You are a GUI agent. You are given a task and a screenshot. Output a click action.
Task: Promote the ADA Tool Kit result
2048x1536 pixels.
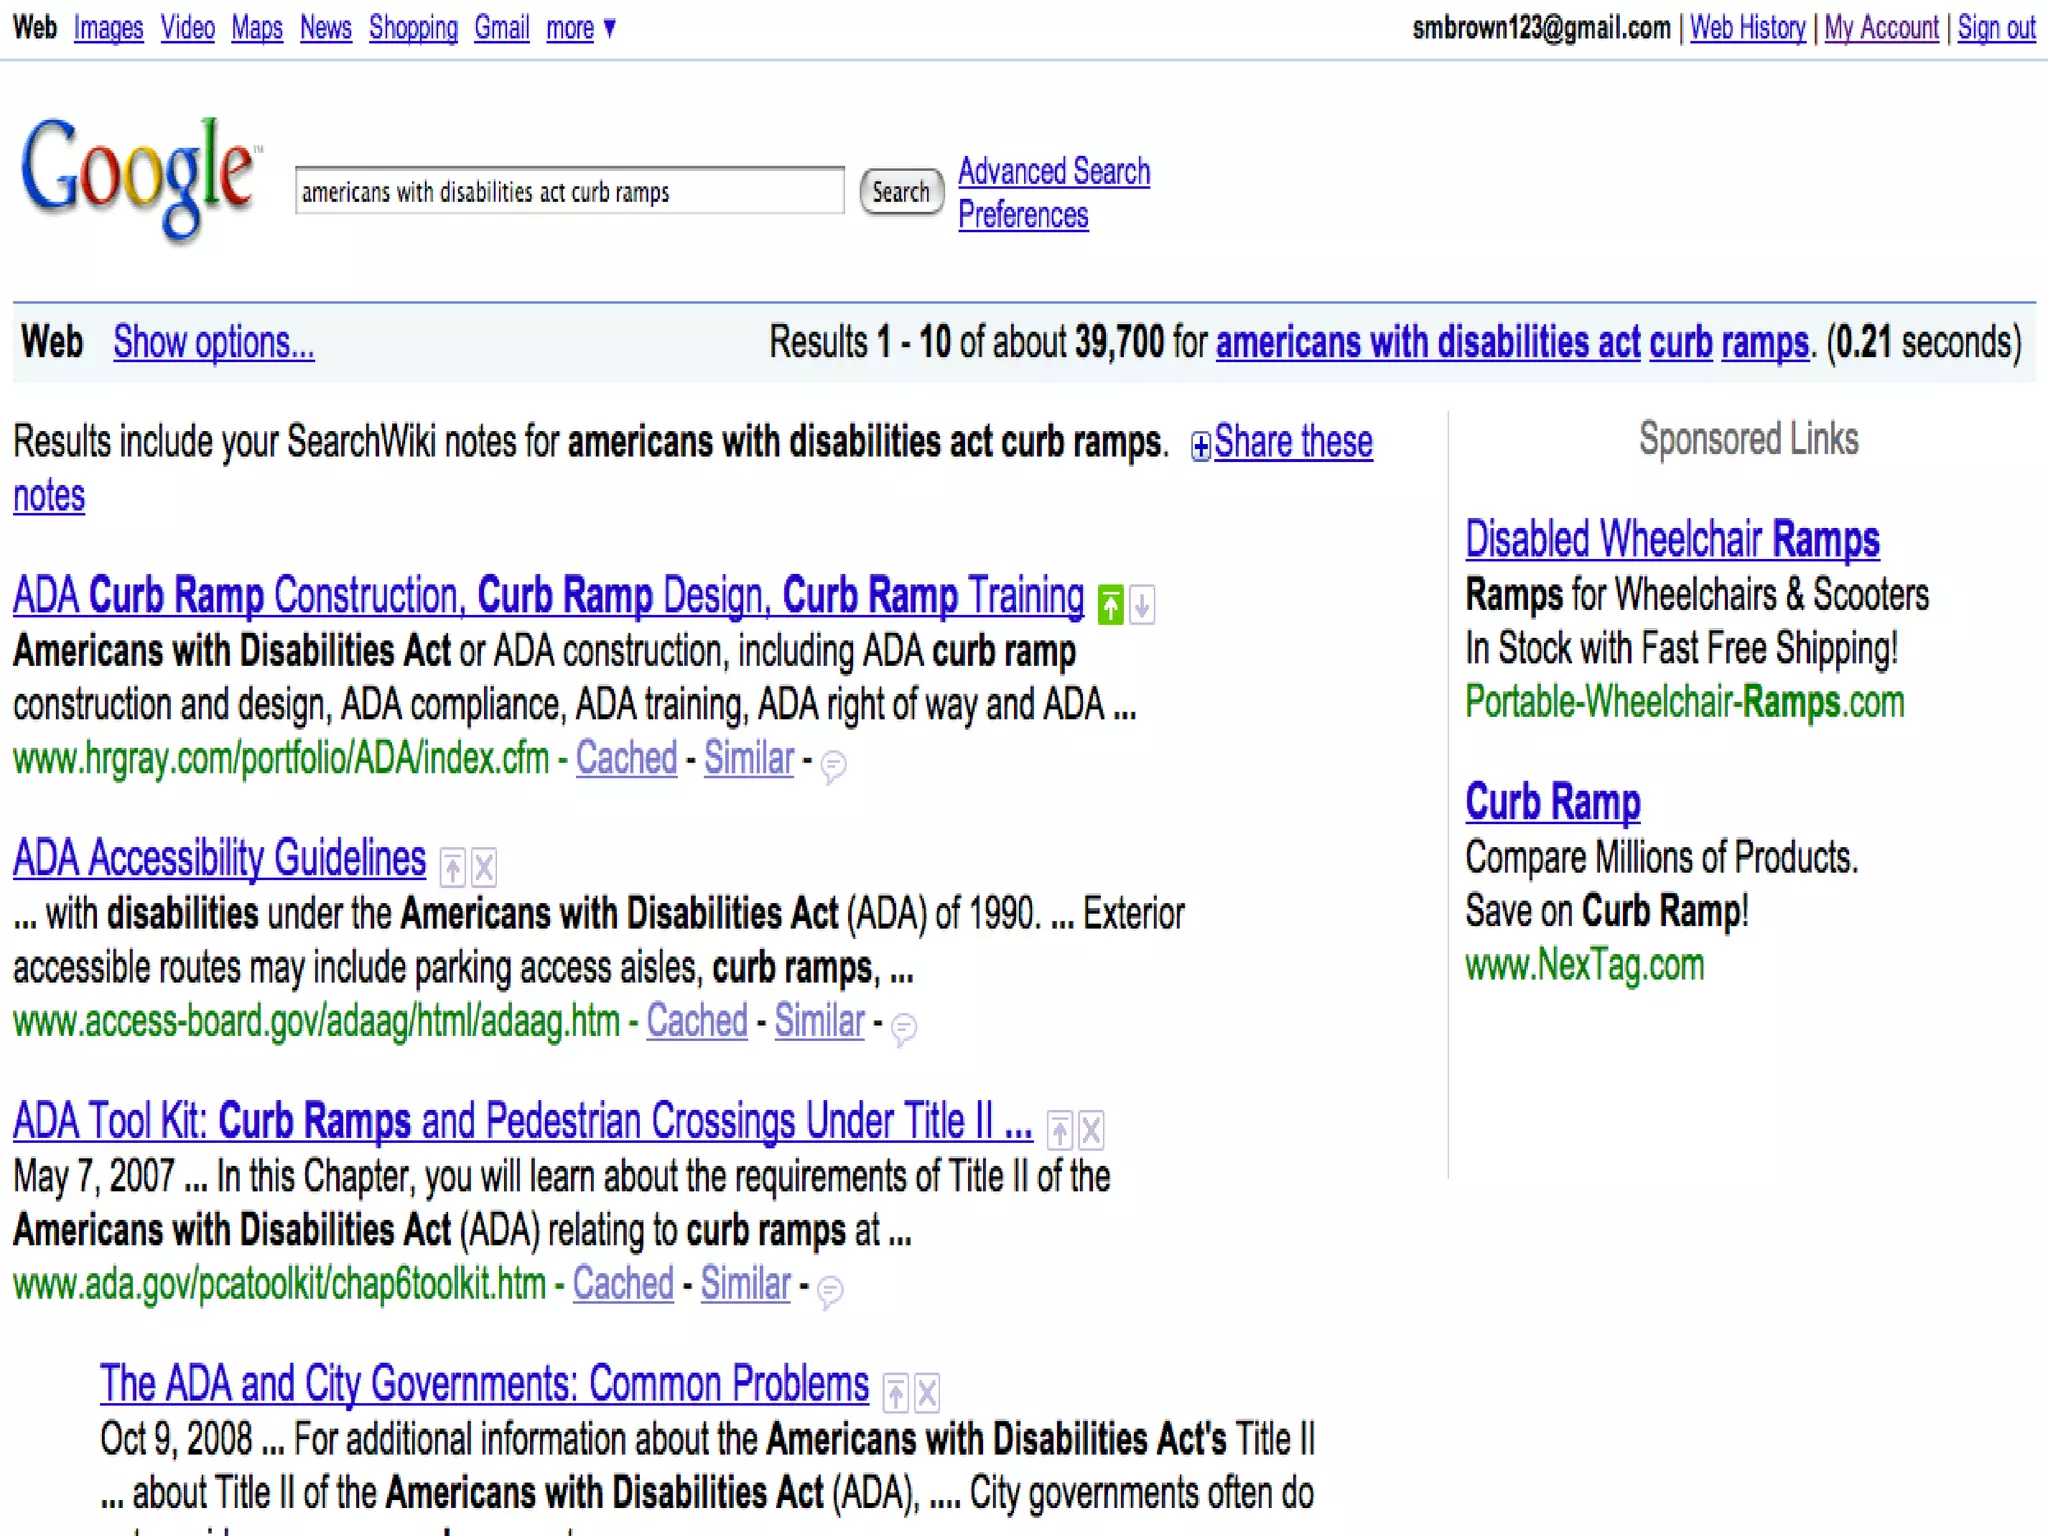click(x=1060, y=1130)
